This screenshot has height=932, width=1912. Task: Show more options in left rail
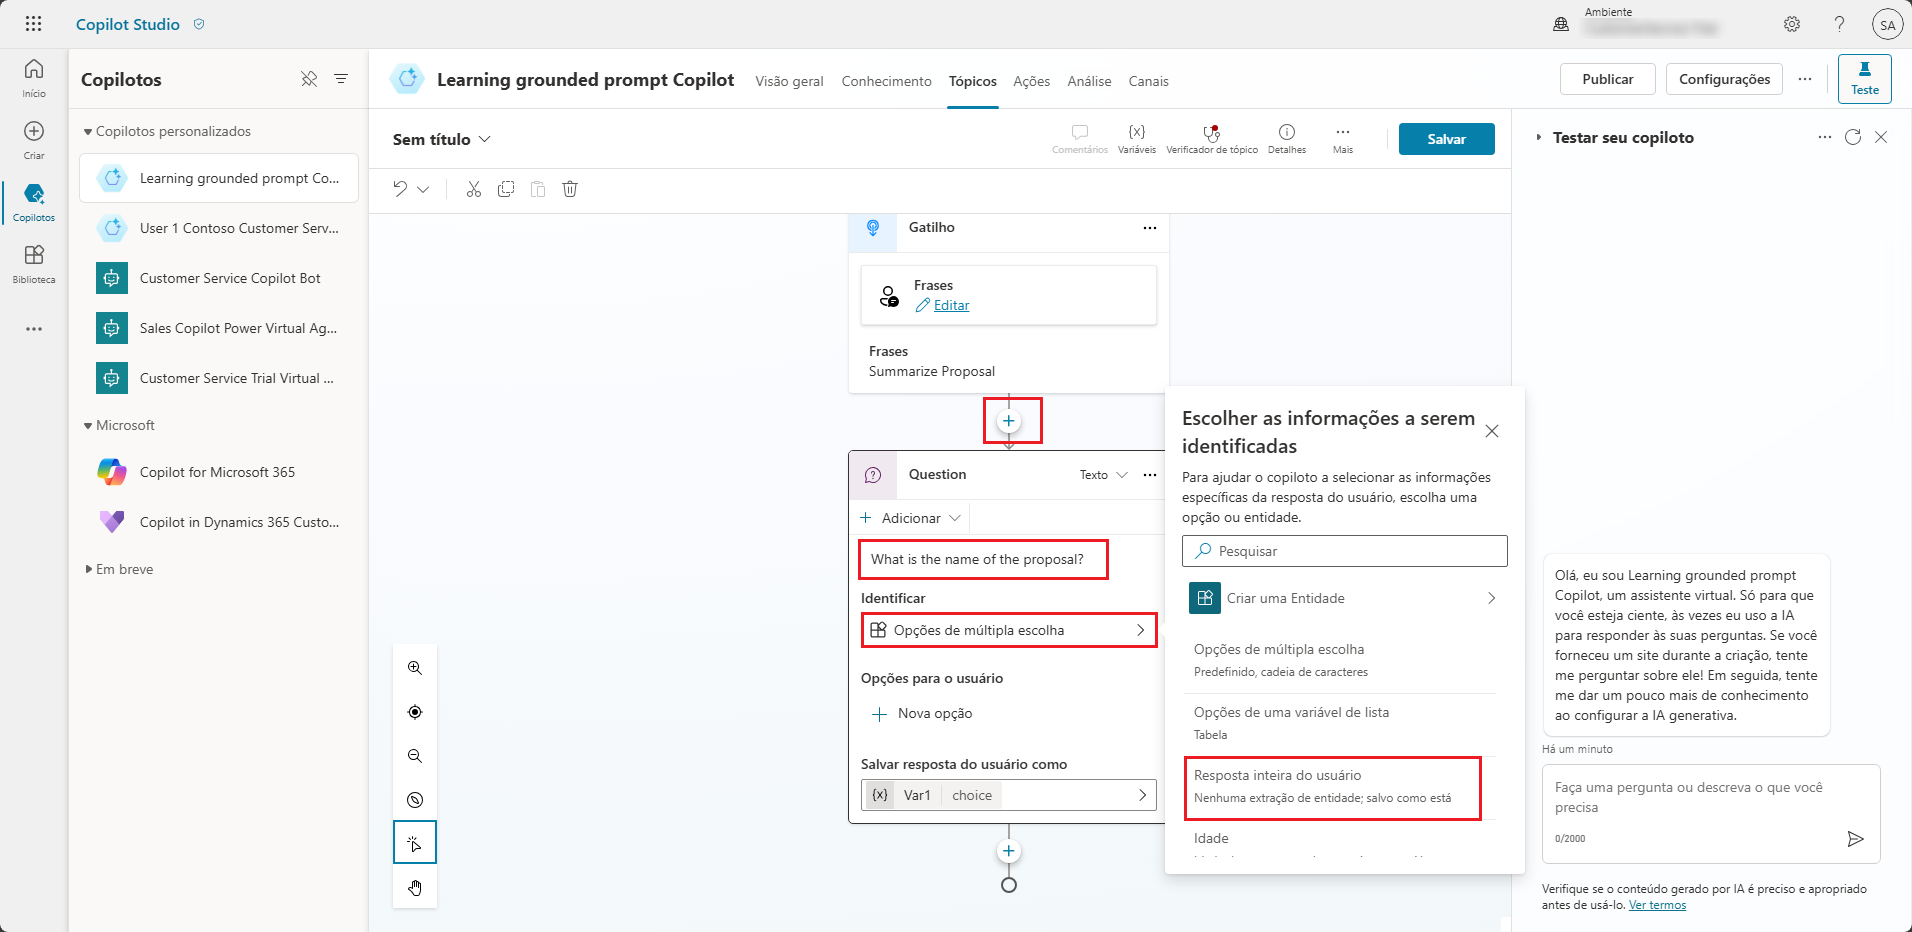click(x=34, y=329)
